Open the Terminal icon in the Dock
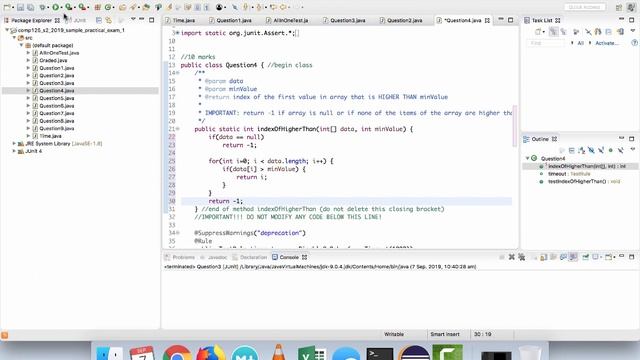This screenshot has height=360, width=640. [380, 353]
